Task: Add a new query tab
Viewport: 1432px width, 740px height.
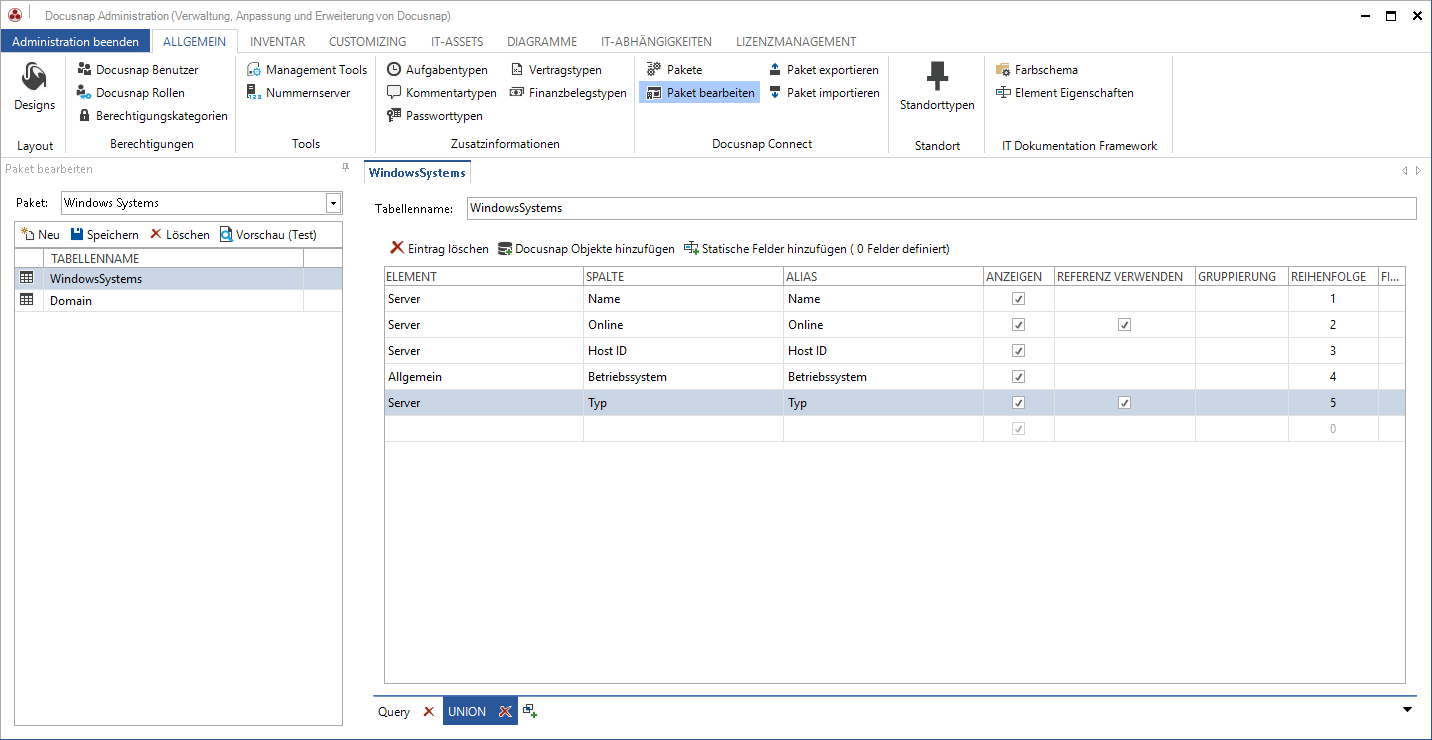Action: (x=530, y=711)
